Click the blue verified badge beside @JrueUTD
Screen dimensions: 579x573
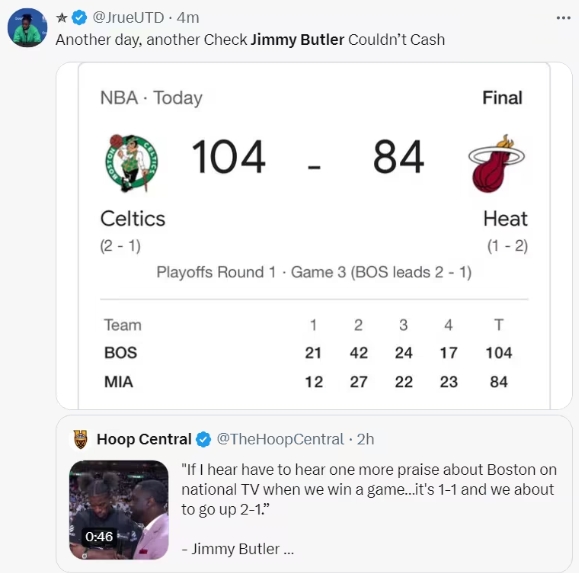[x=79, y=17]
